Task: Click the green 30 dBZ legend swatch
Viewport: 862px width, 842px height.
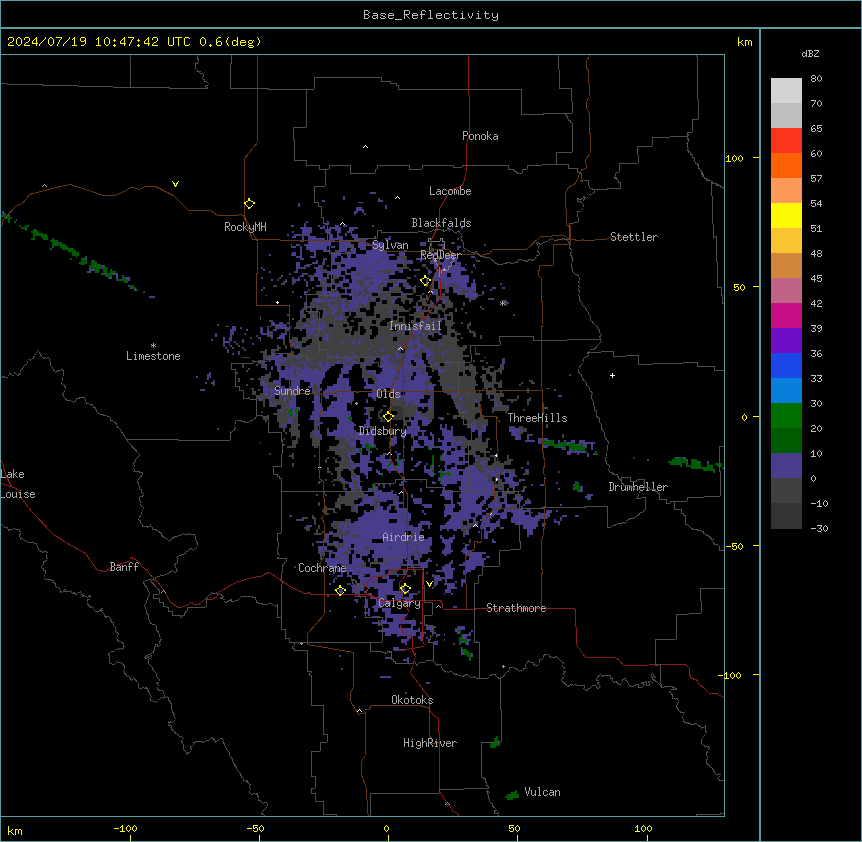Action: pos(786,416)
